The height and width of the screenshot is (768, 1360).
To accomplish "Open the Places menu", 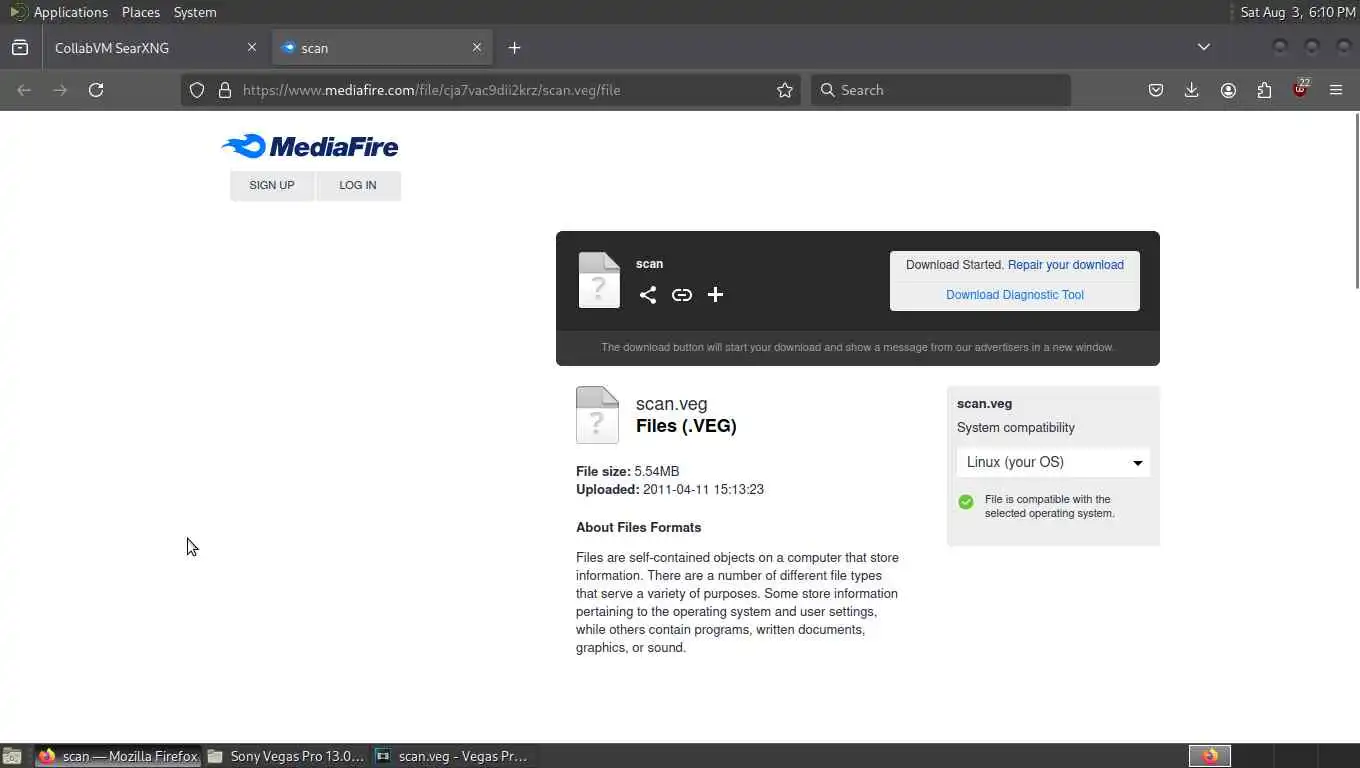I will 141,12.
